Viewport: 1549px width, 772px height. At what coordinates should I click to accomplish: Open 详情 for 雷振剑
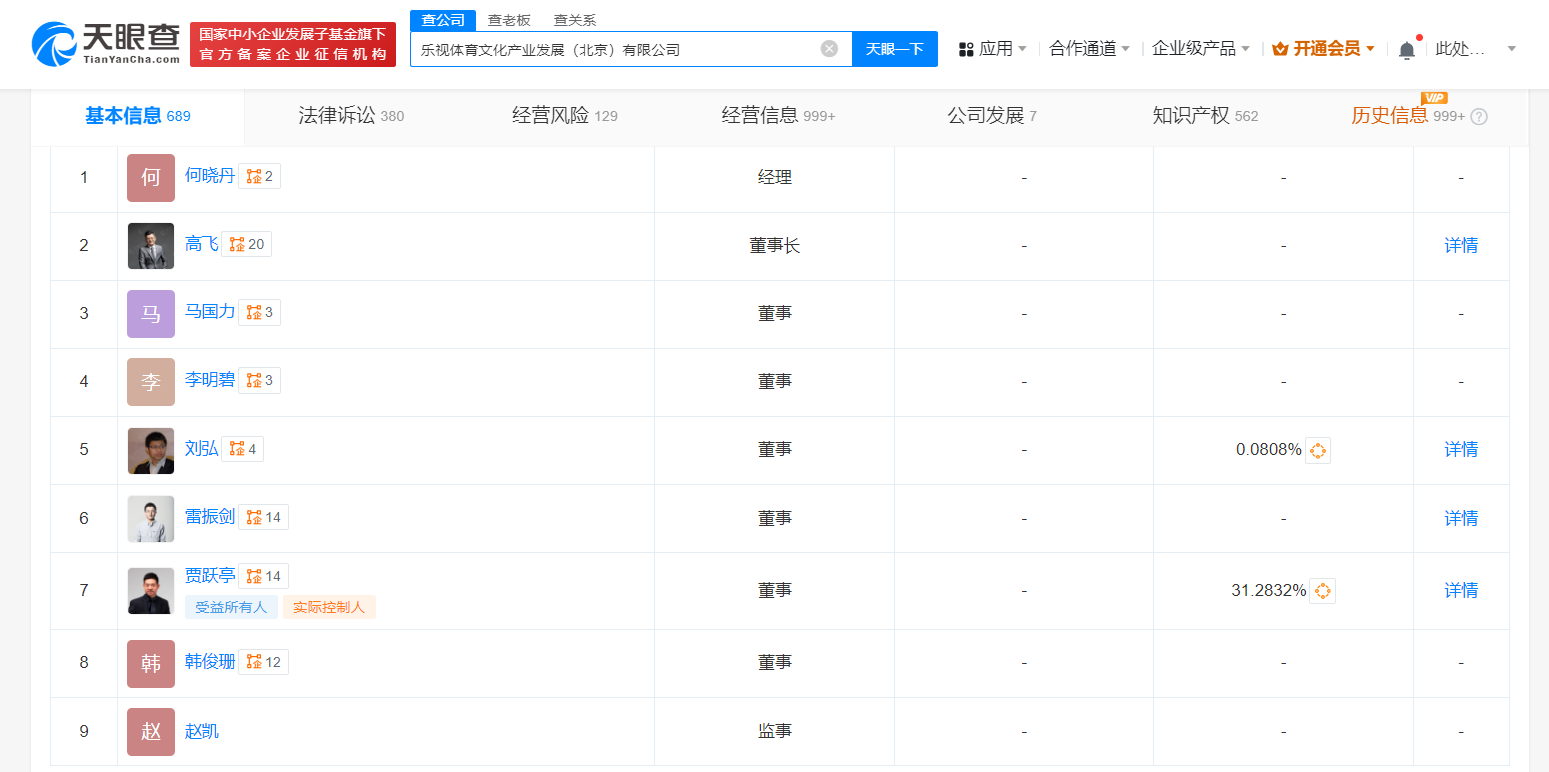(x=1461, y=519)
